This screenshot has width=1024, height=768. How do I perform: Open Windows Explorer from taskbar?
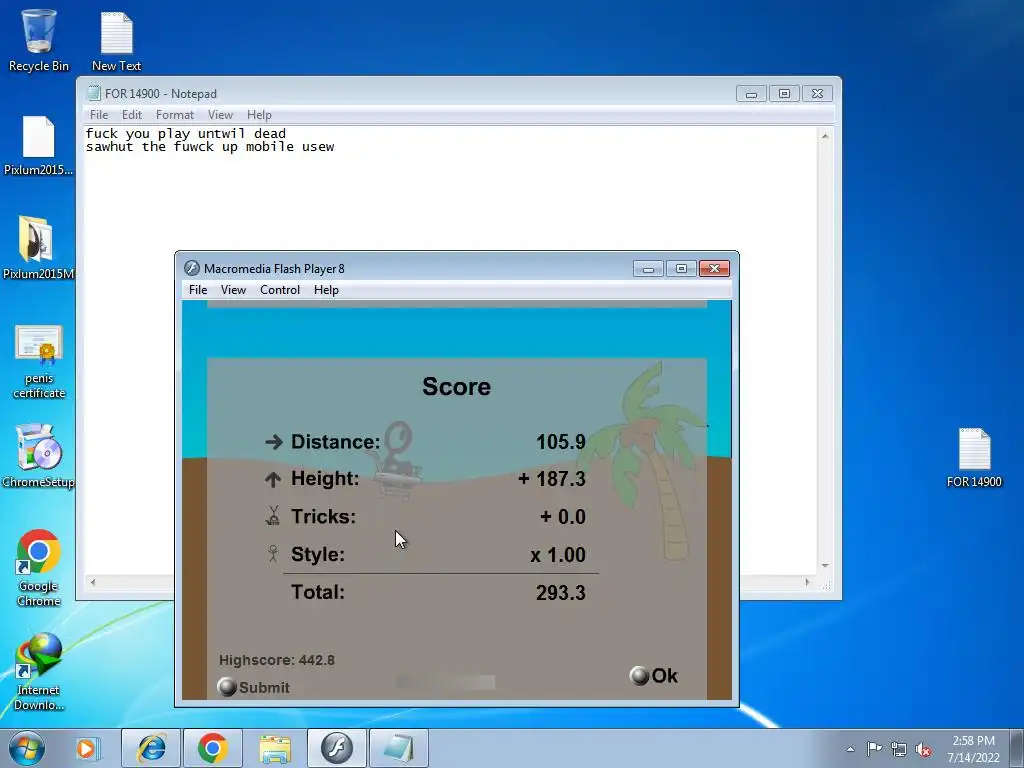pyautogui.click(x=275, y=748)
